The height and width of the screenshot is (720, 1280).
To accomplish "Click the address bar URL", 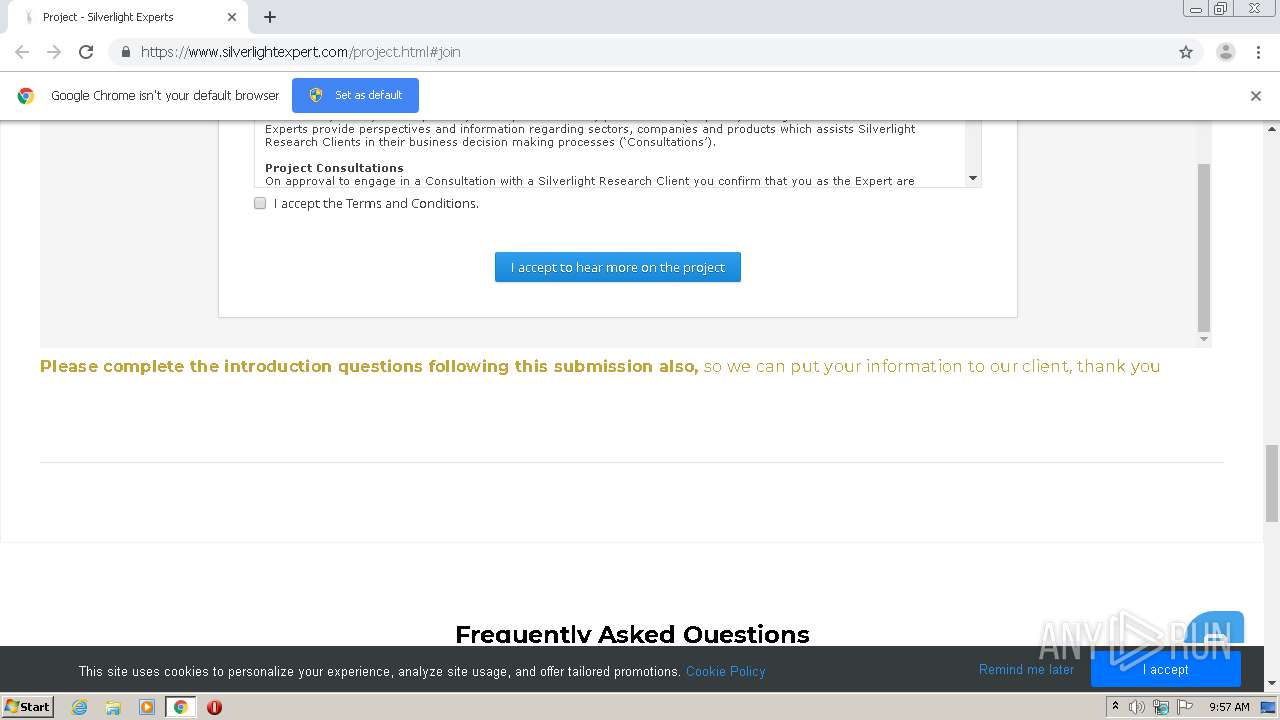I will click(x=301, y=52).
